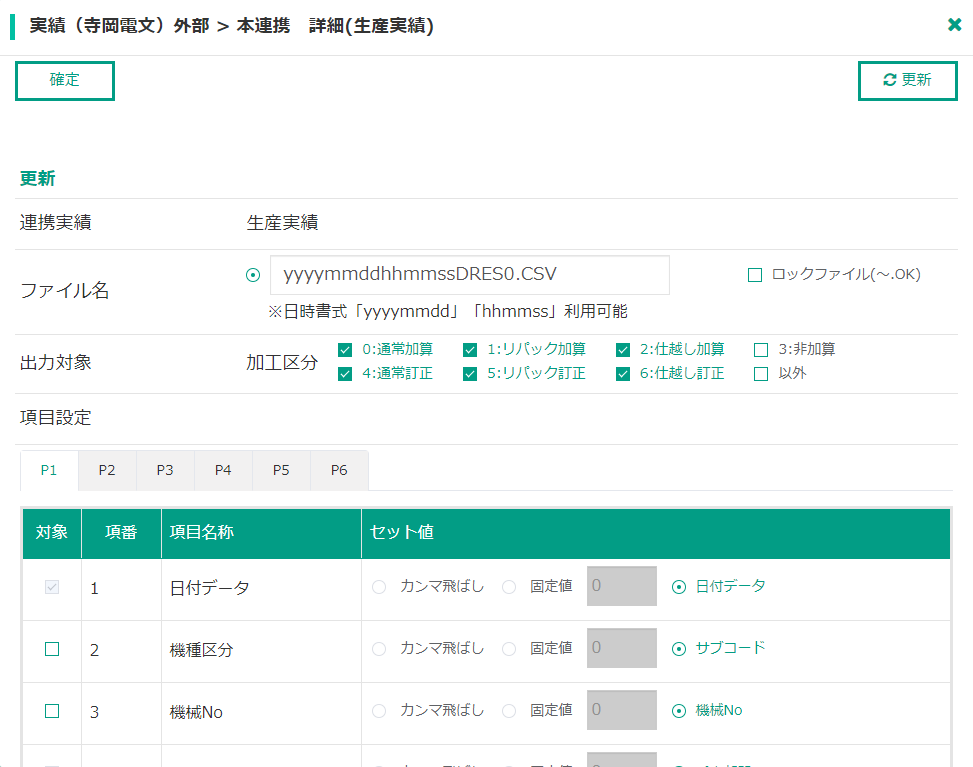Check the 以外 checkbox

click(761, 374)
